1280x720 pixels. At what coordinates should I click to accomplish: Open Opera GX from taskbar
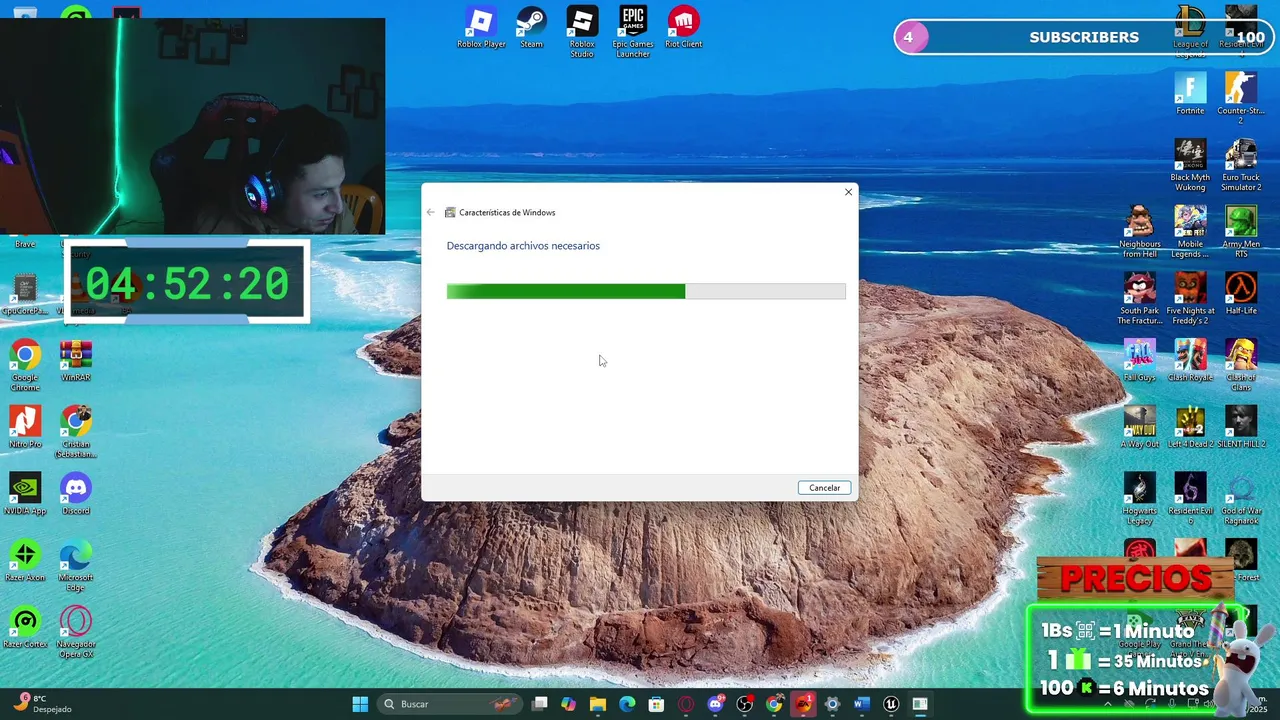pyautogui.click(x=686, y=704)
